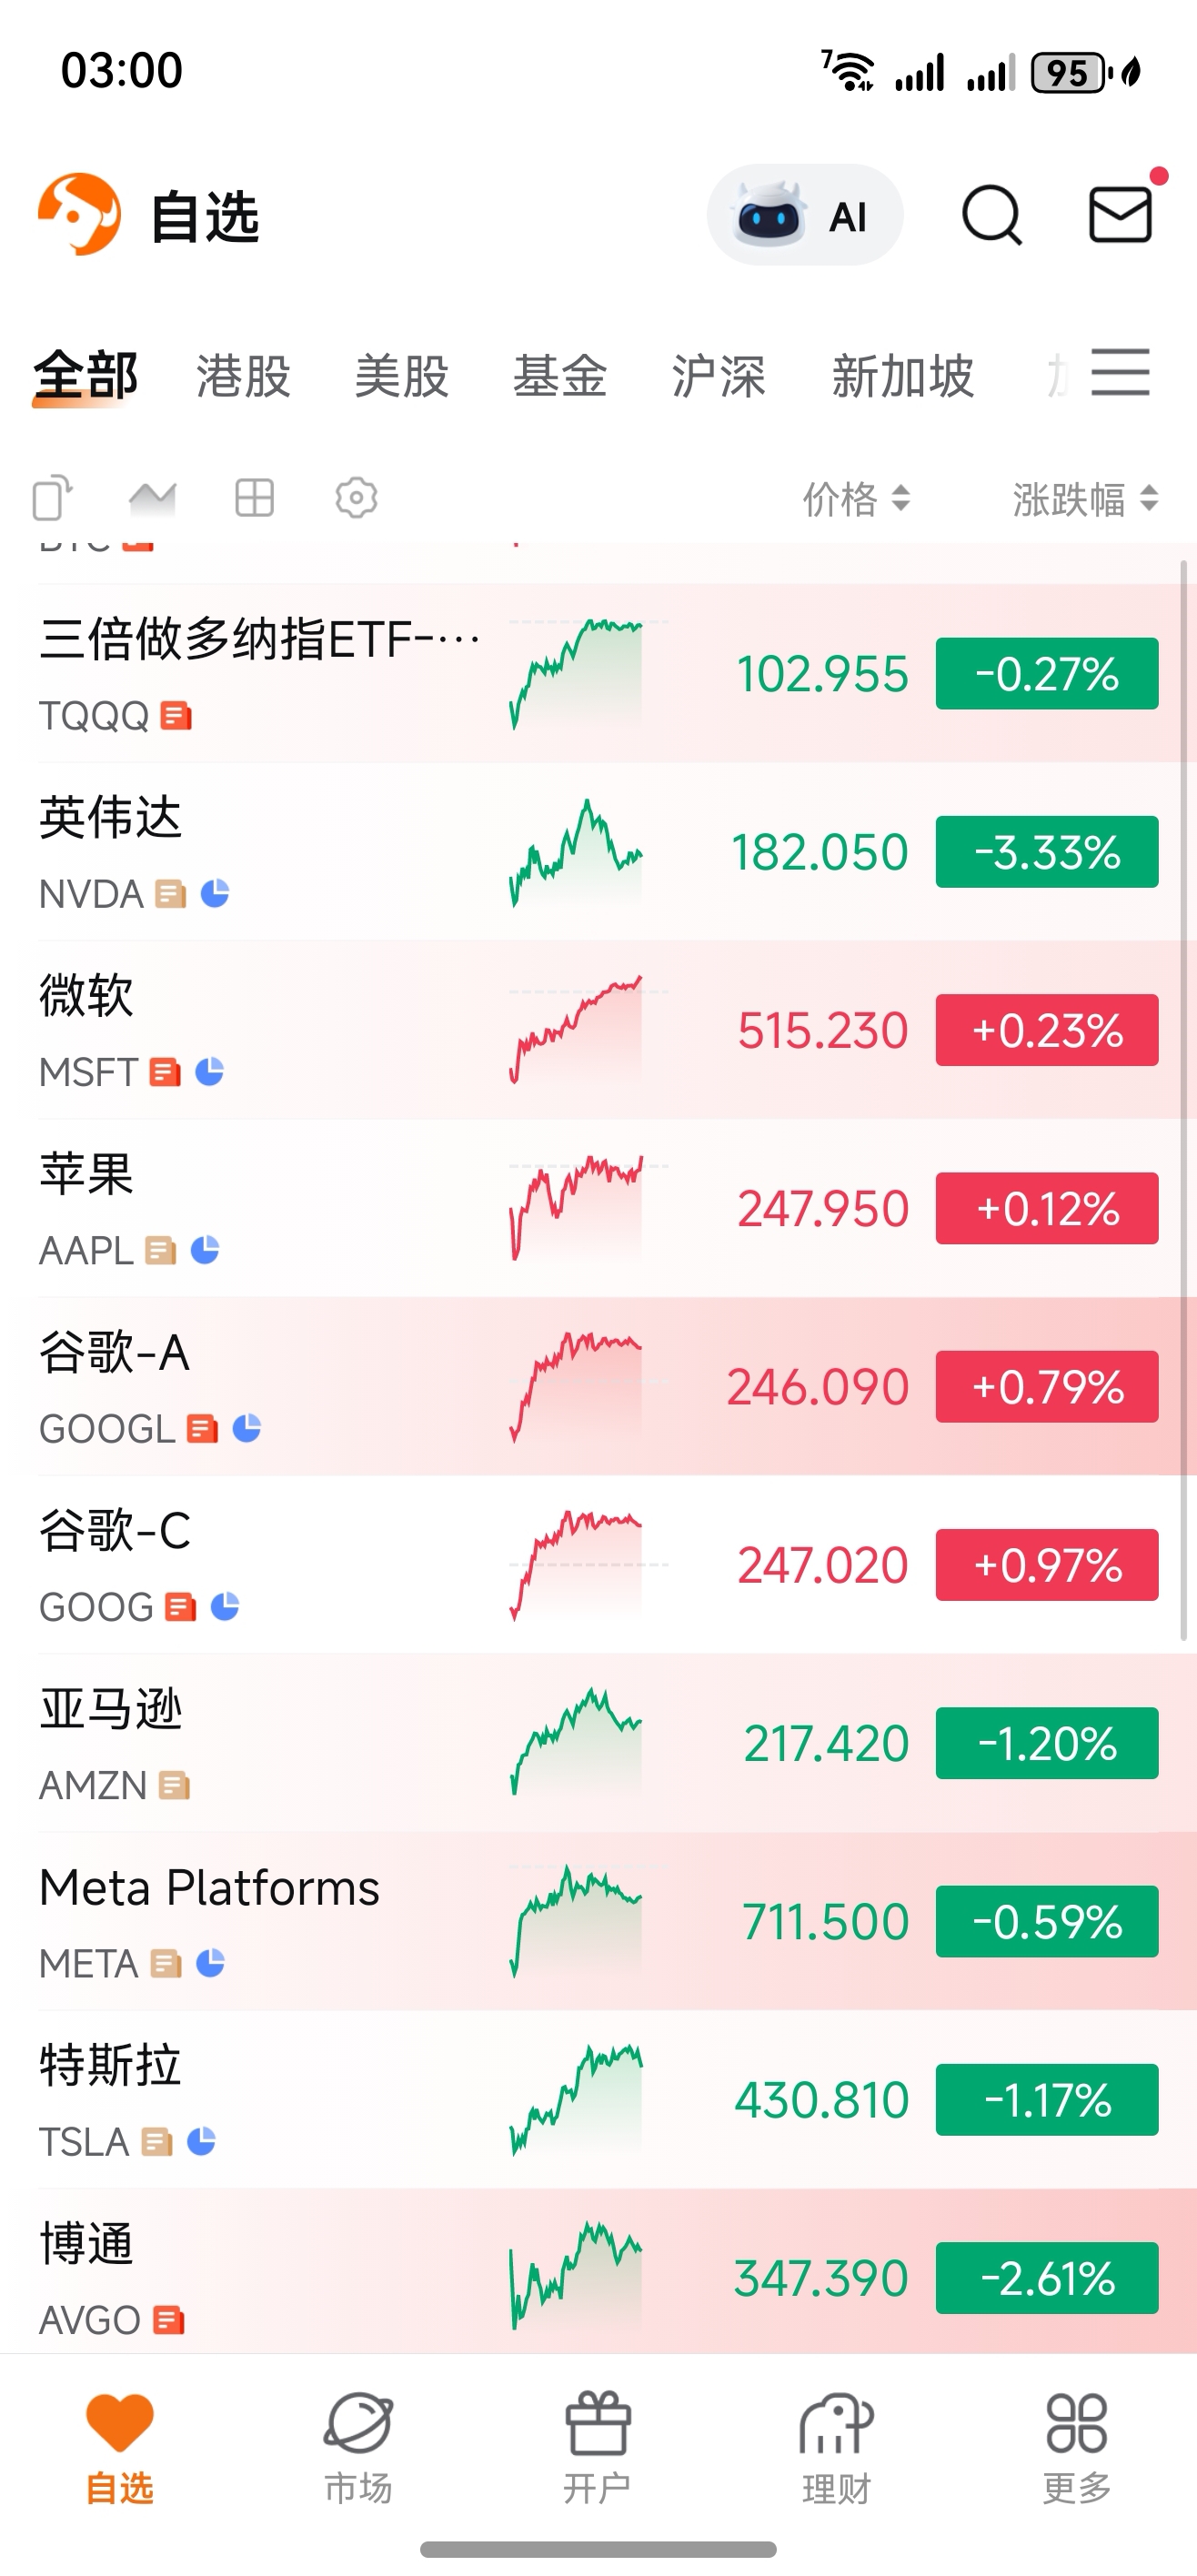Open the 理财 wealth tab icon
Viewport: 1197px width, 2576px height.
[836, 2447]
